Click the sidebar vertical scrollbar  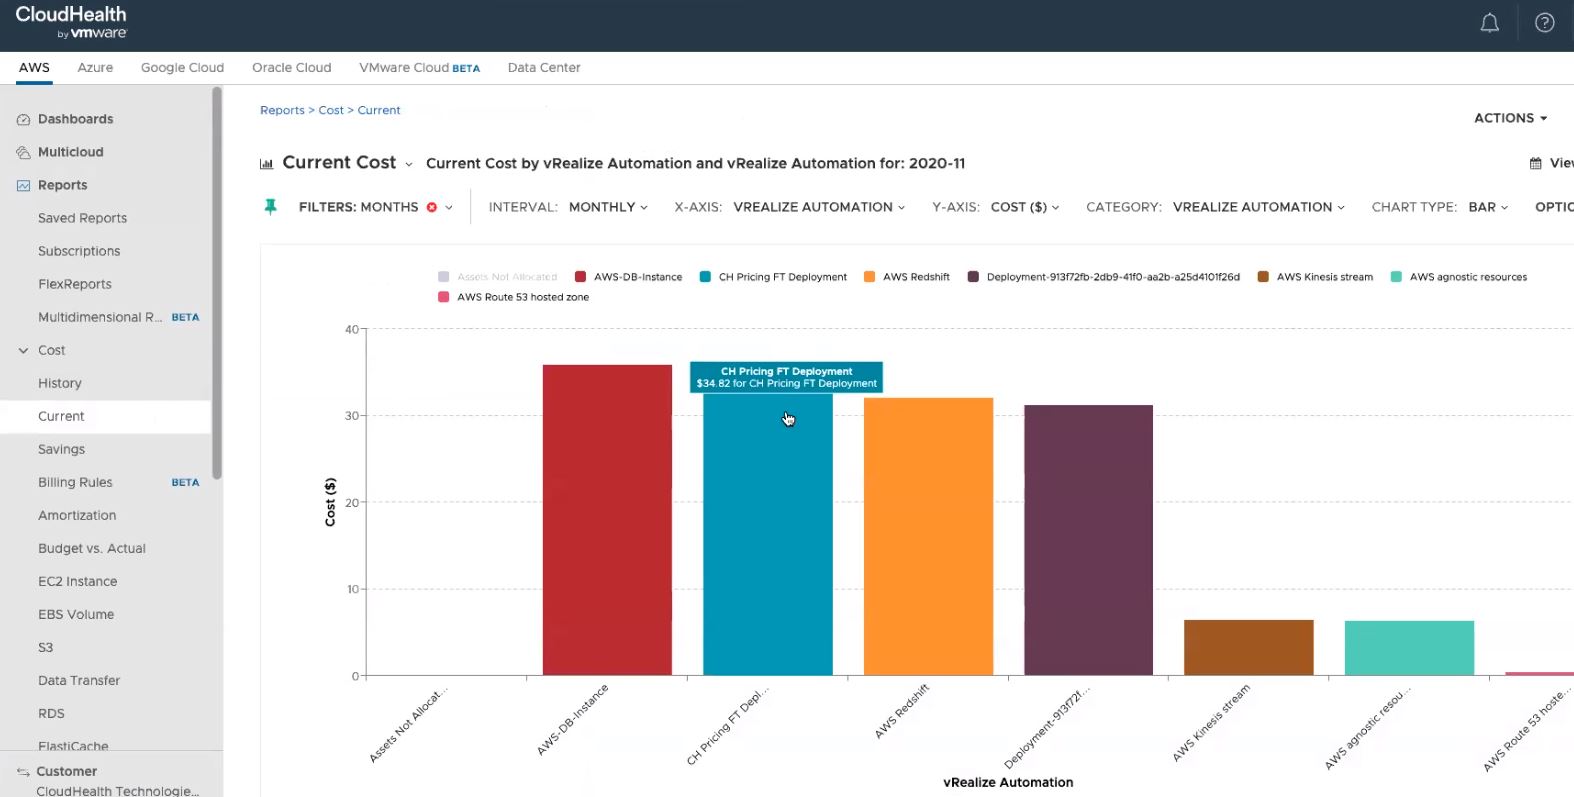(217, 283)
